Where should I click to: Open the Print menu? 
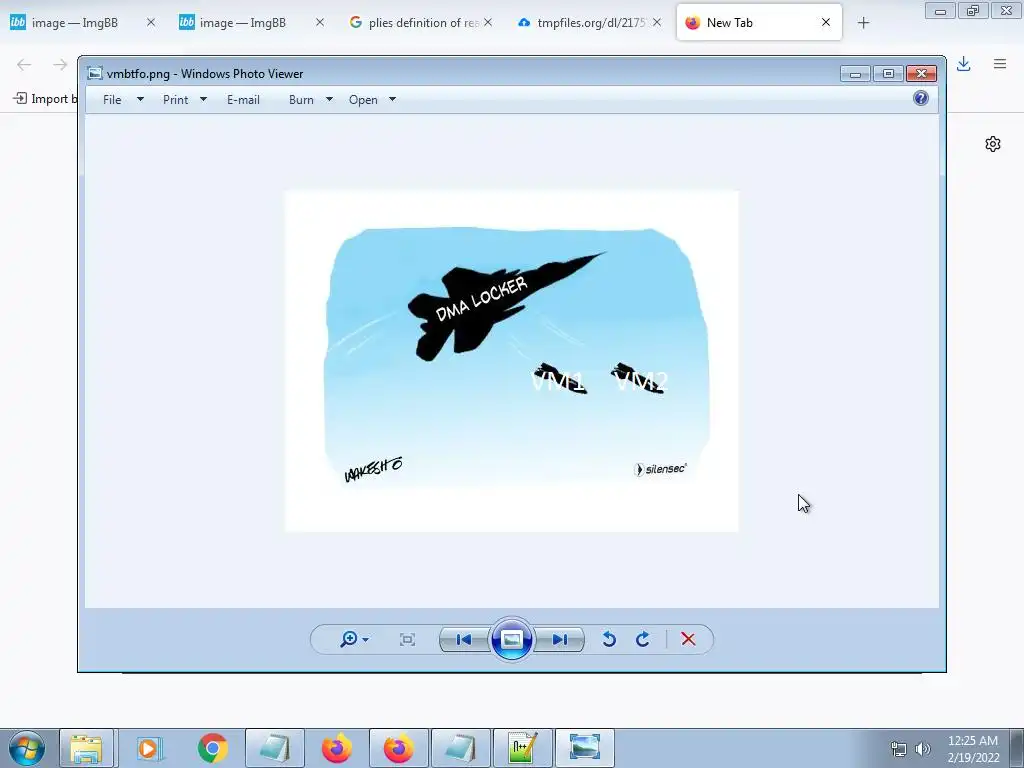176,100
